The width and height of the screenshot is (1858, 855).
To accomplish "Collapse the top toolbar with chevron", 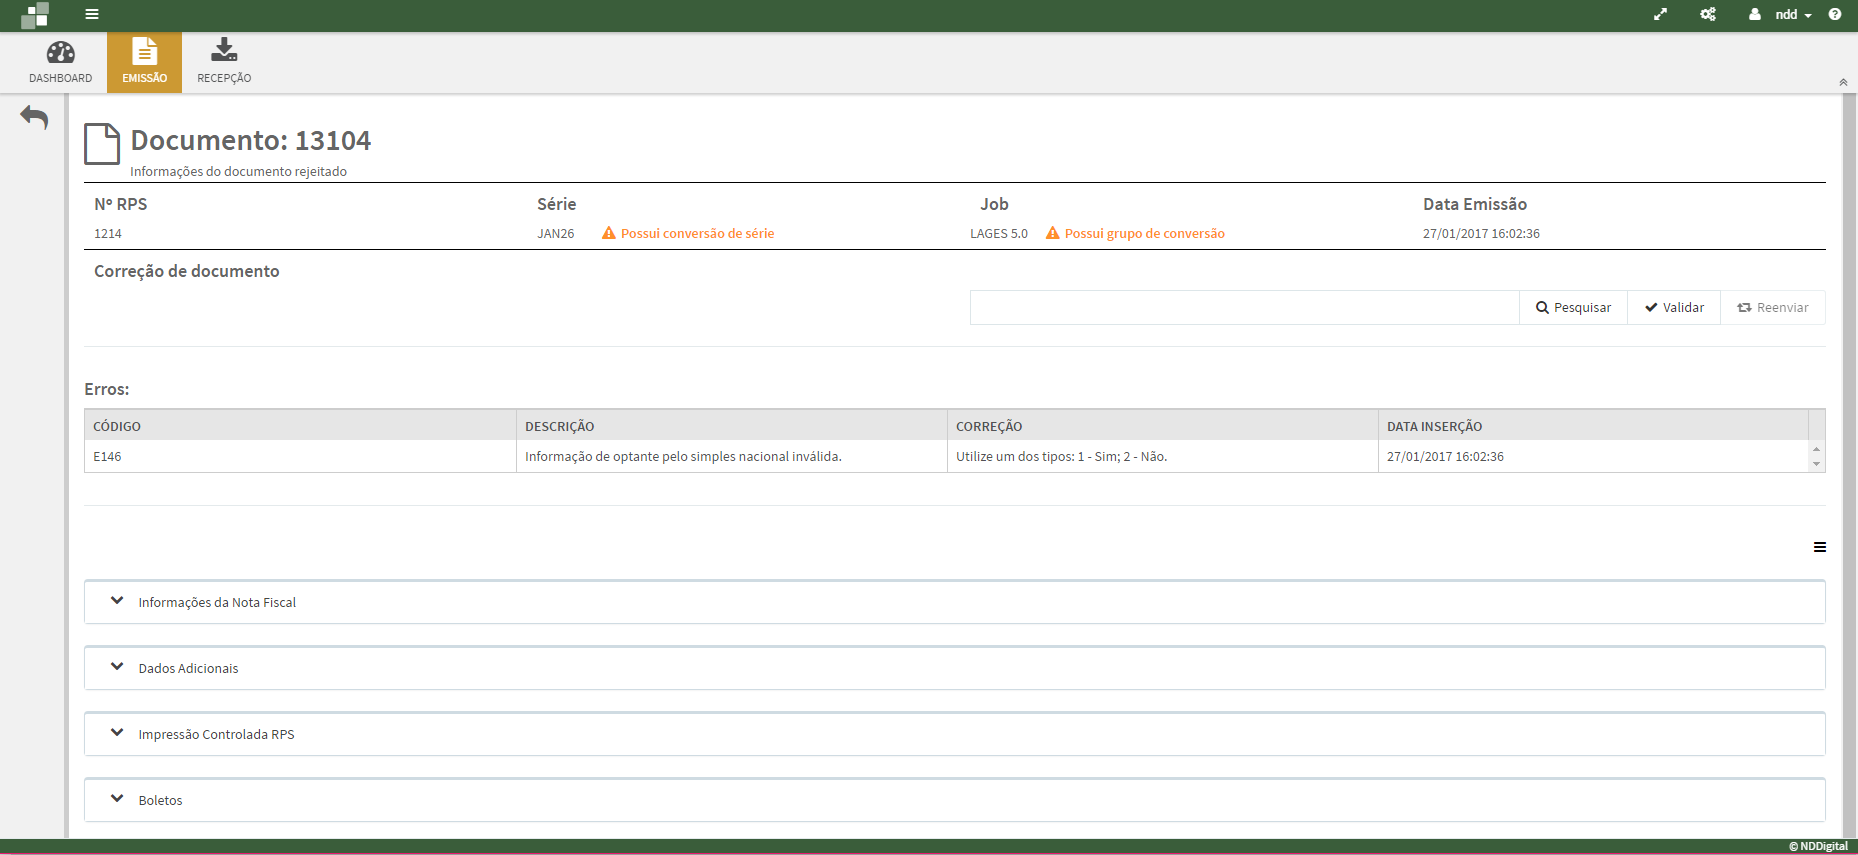I will [1843, 82].
